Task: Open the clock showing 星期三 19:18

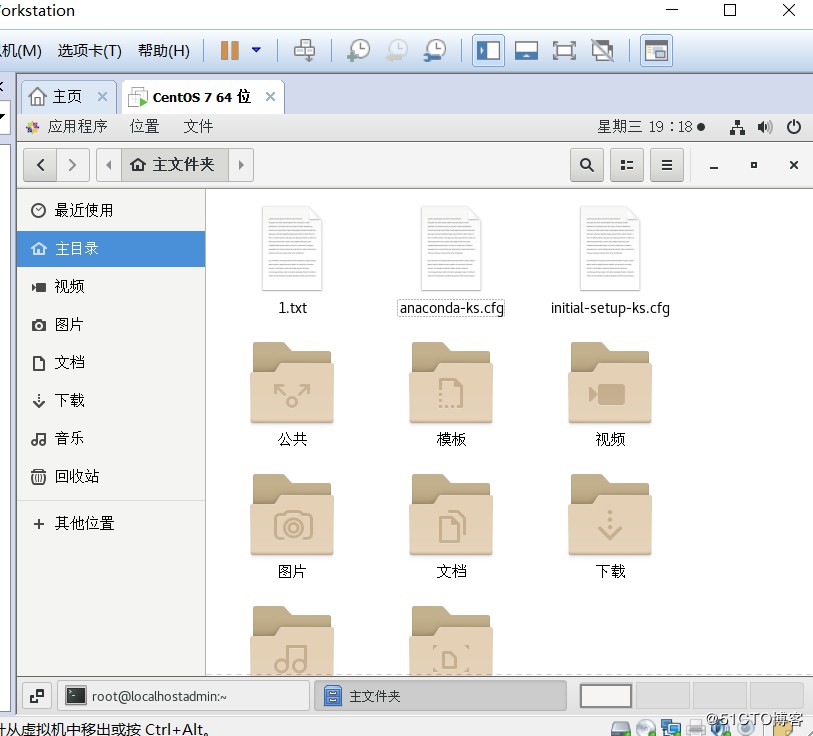Action: click(x=651, y=127)
